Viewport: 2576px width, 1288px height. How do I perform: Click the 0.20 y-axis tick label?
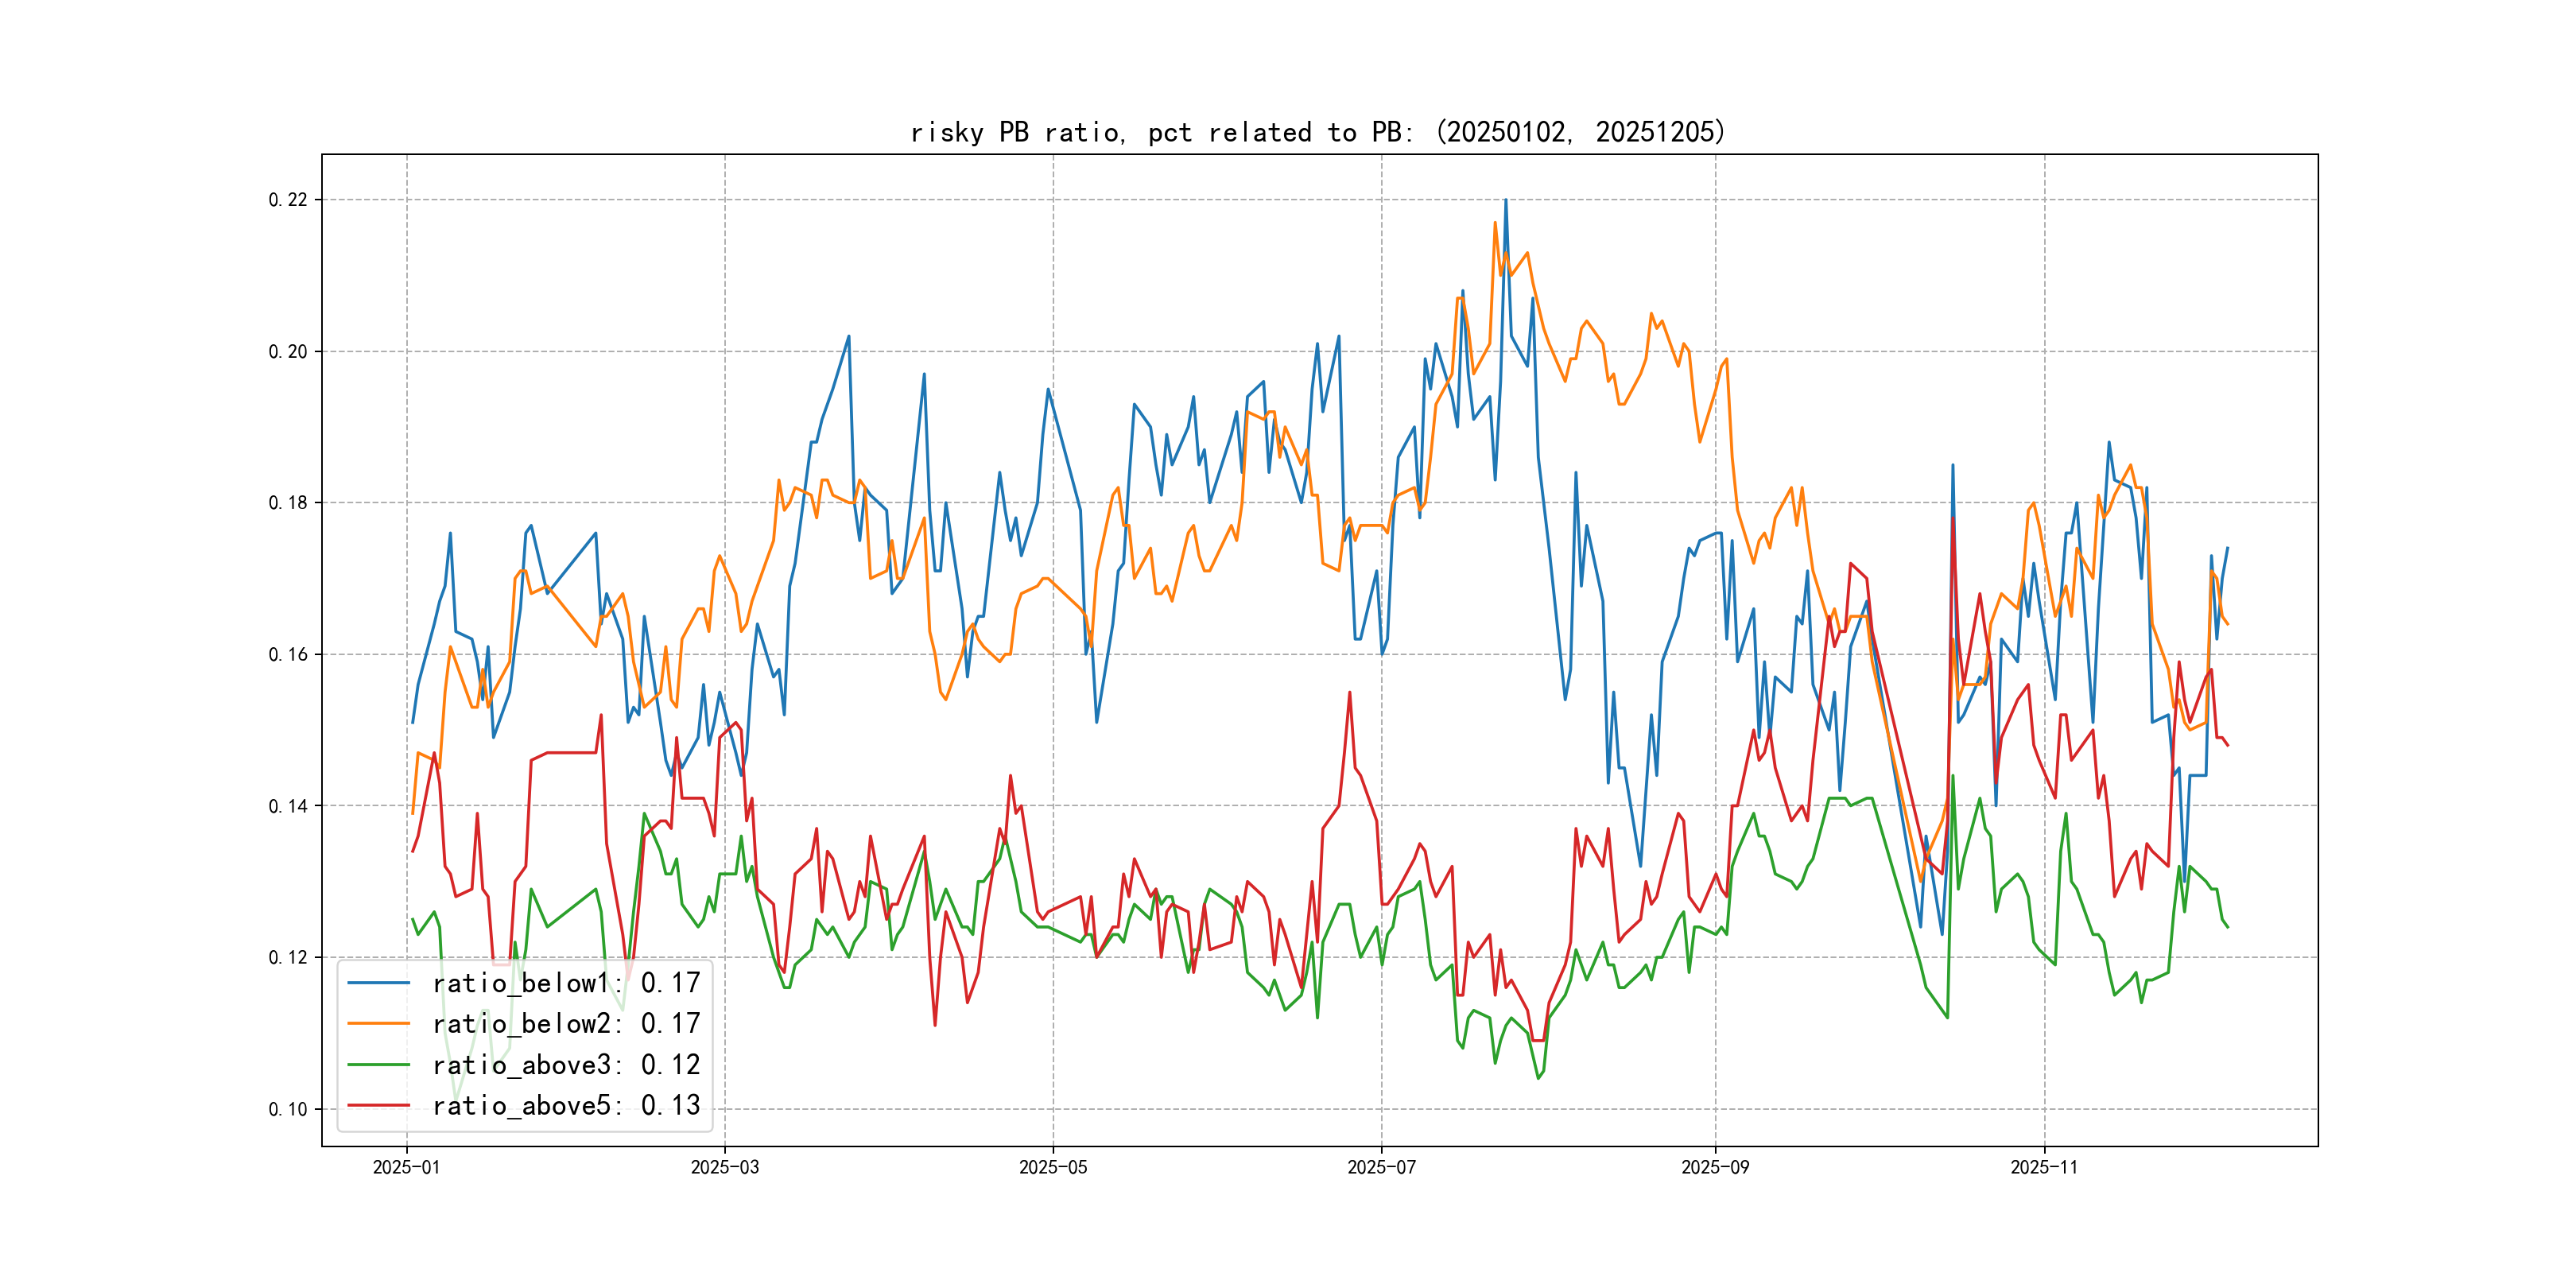point(288,352)
